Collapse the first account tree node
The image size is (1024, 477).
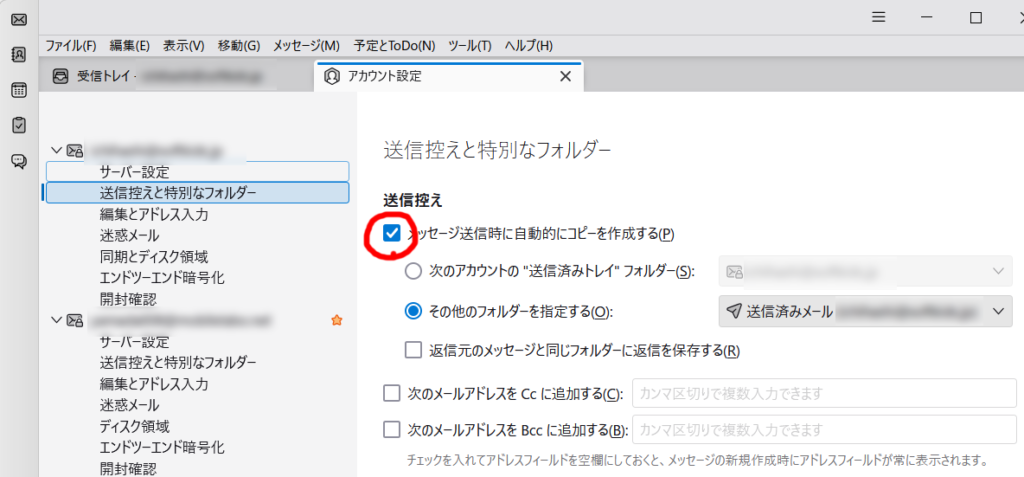coord(56,150)
